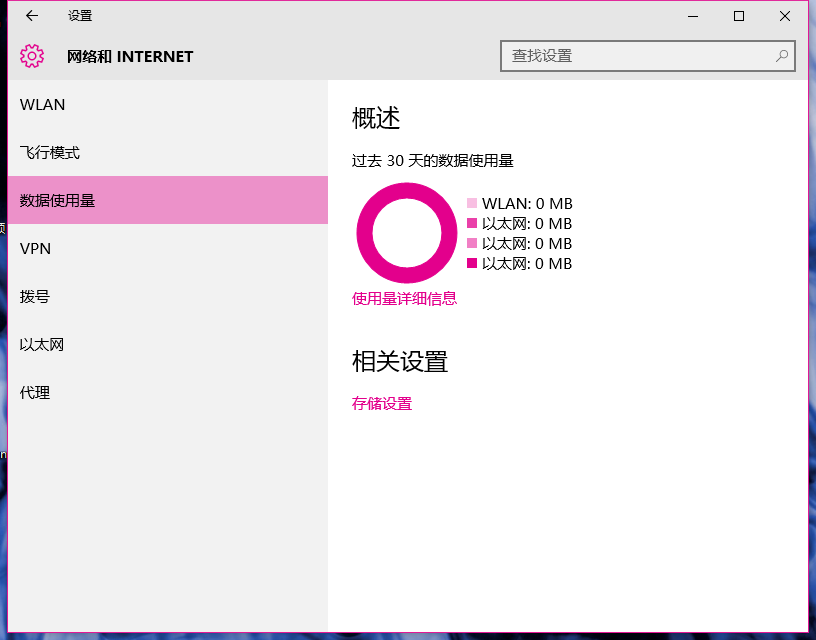
Task: Click second 以太网 legend color swatch
Action: click(x=472, y=243)
